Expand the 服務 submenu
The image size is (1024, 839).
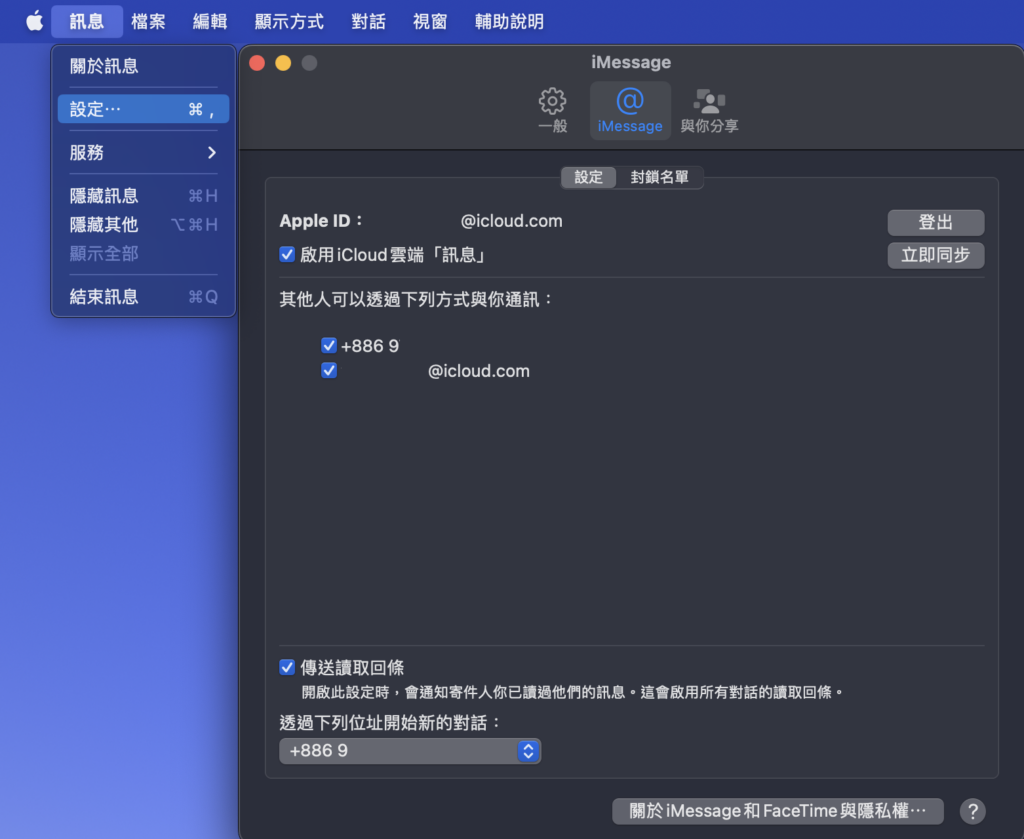pos(143,153)
